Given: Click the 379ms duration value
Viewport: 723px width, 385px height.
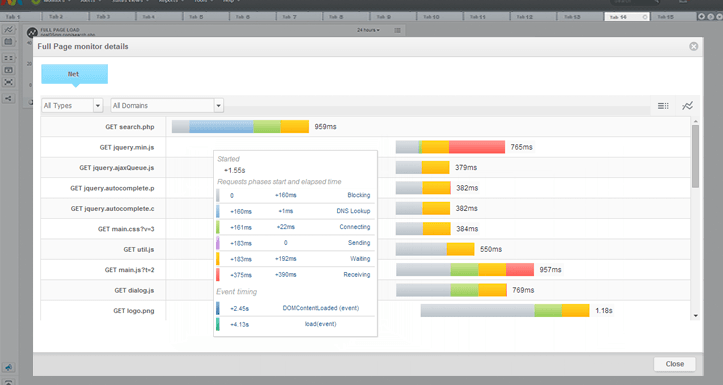Looking at the screenshot, I should pyautogui.click(x=466, y=167).
